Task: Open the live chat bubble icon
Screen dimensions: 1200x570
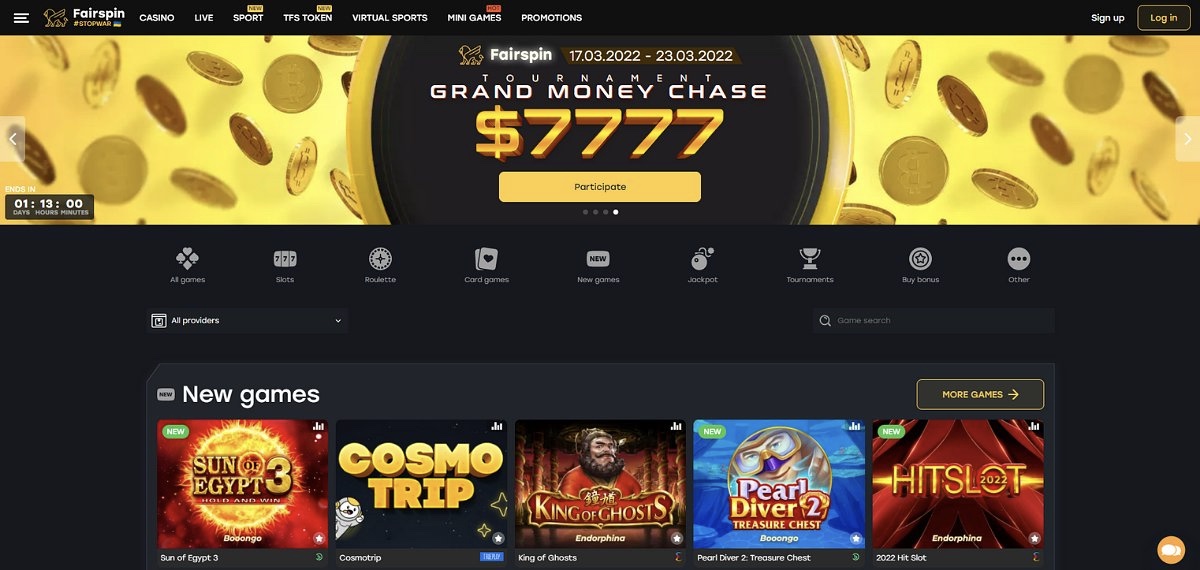Action: pos(1170,550)
